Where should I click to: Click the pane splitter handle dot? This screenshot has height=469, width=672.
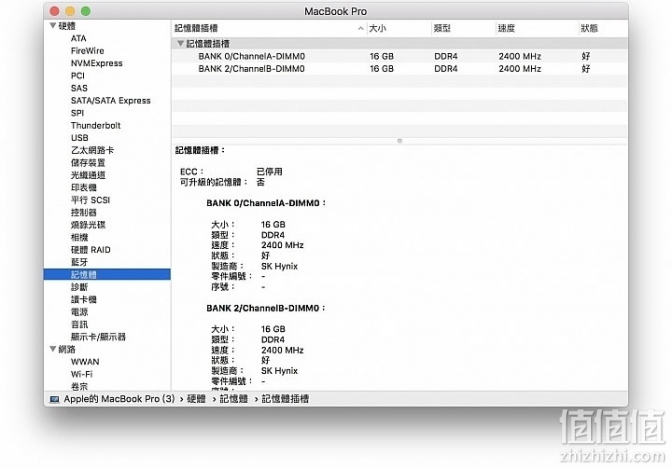399,141
